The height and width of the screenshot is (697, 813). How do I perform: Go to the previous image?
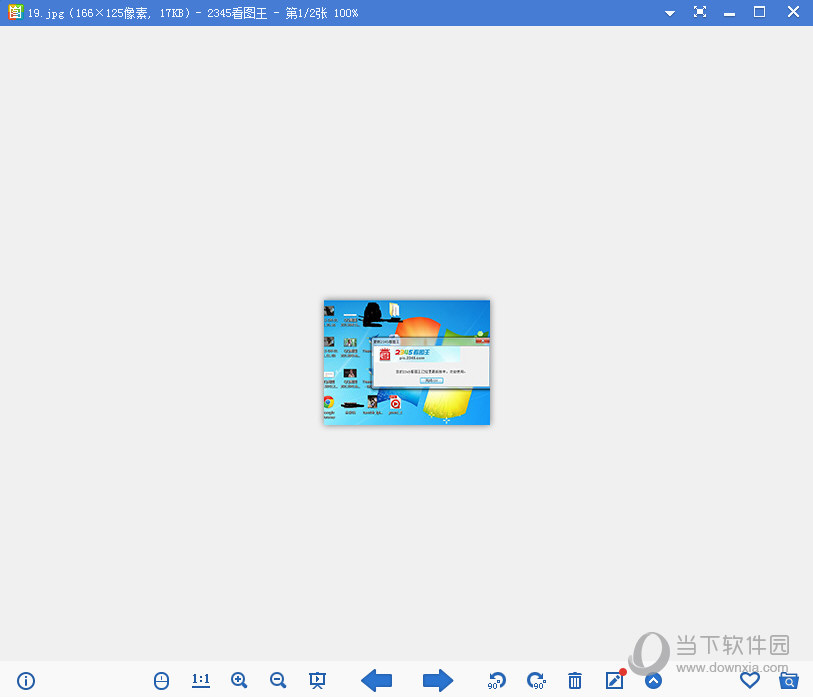pos(376,680)
